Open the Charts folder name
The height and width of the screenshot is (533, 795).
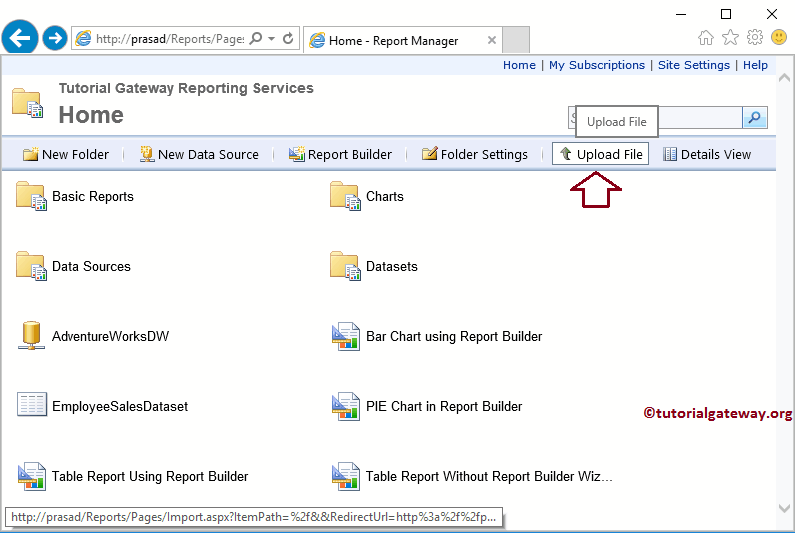385,196
